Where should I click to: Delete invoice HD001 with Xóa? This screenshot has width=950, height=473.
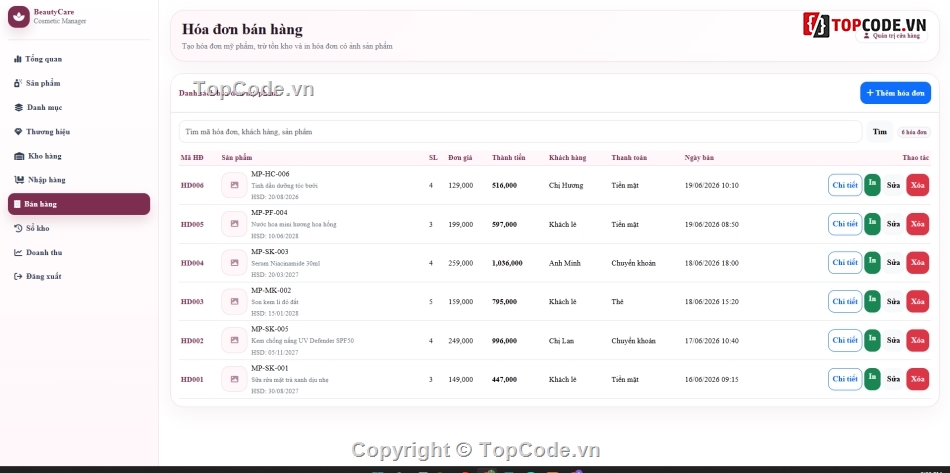(x=918, y=379)
